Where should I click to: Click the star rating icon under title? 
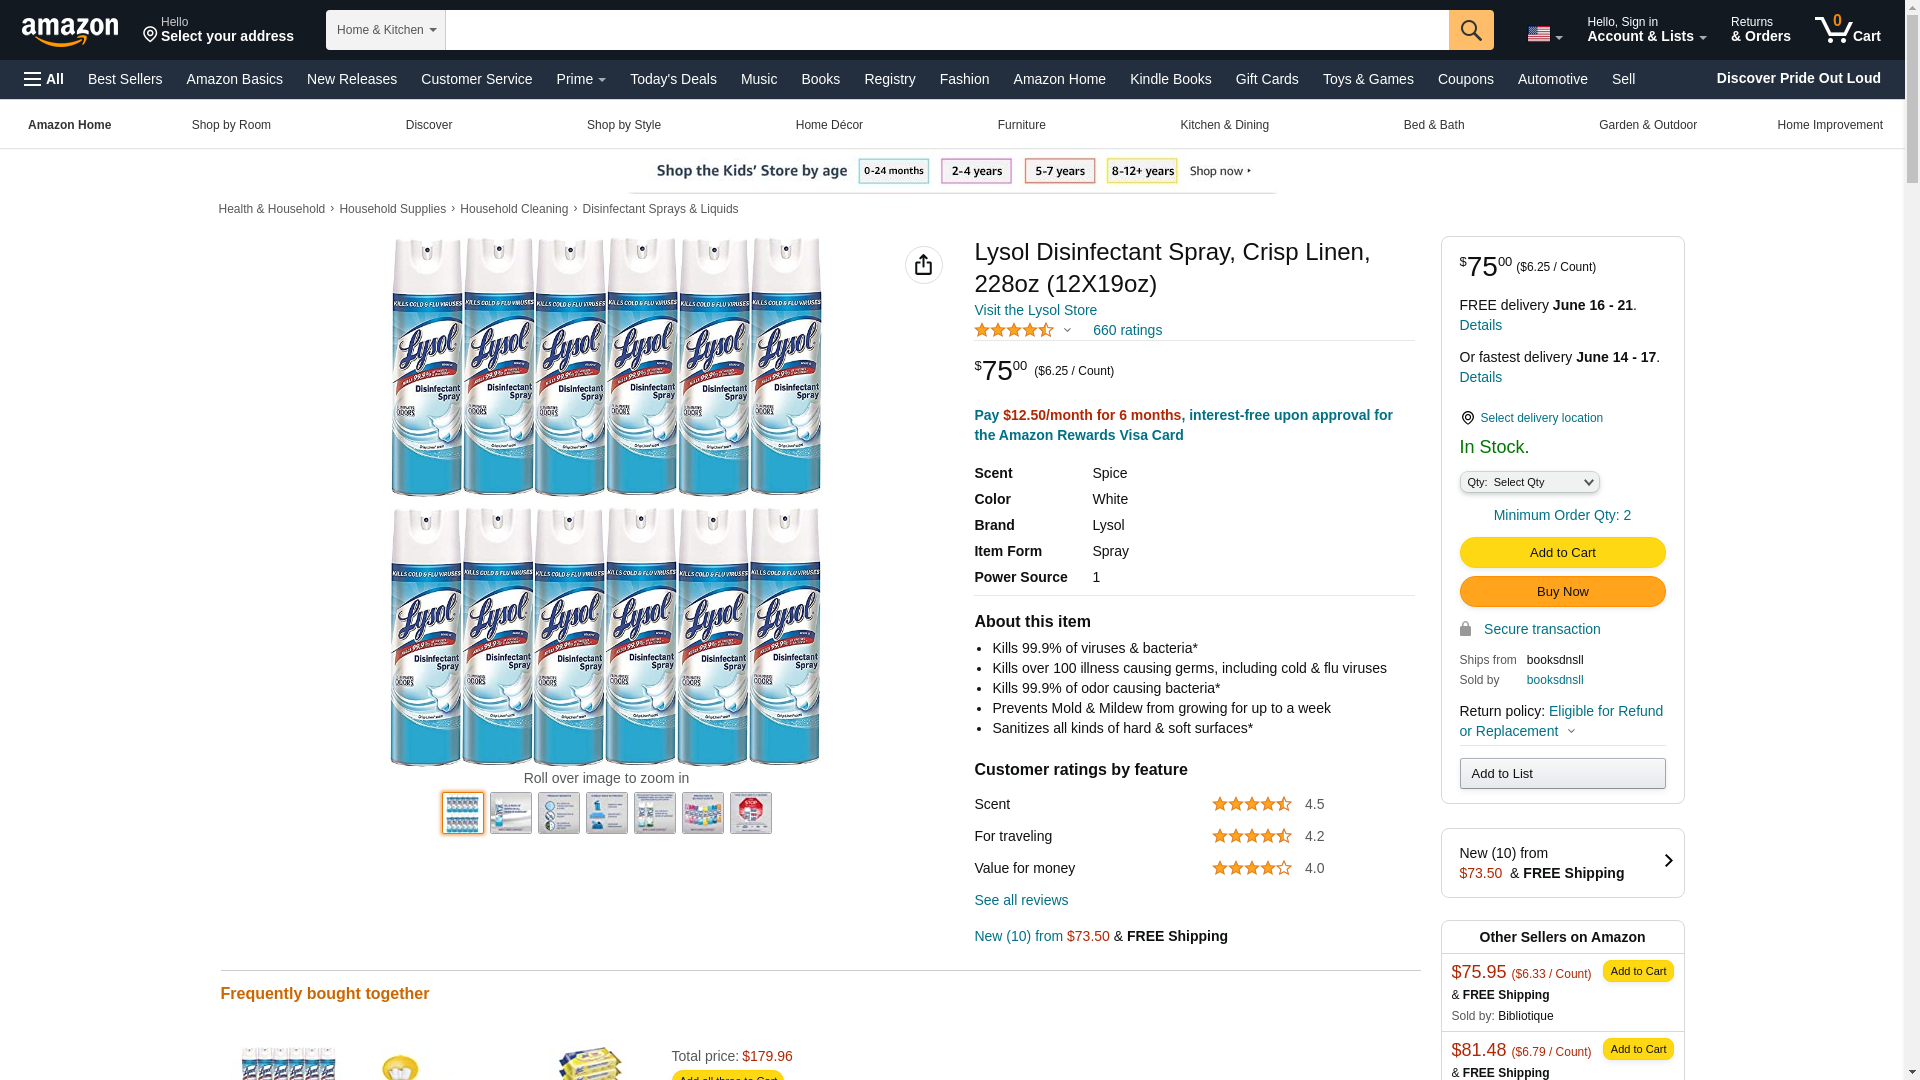1014,330
